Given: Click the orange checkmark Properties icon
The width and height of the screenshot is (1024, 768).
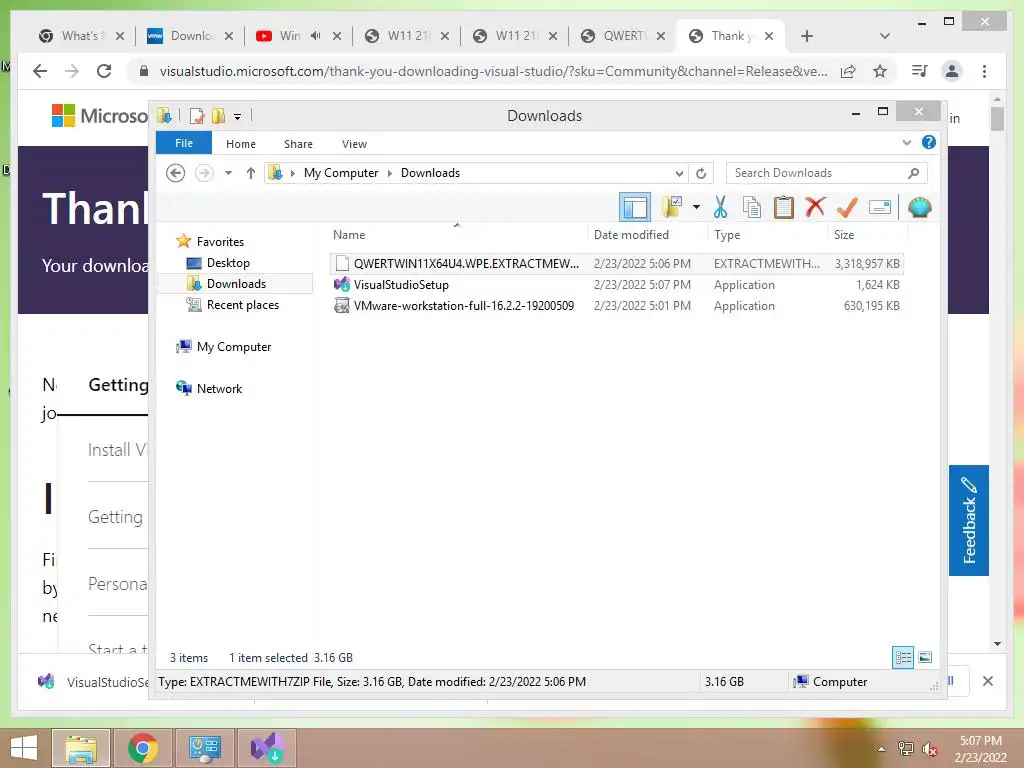Looking at the screenshot, I should tap(847, 208).
